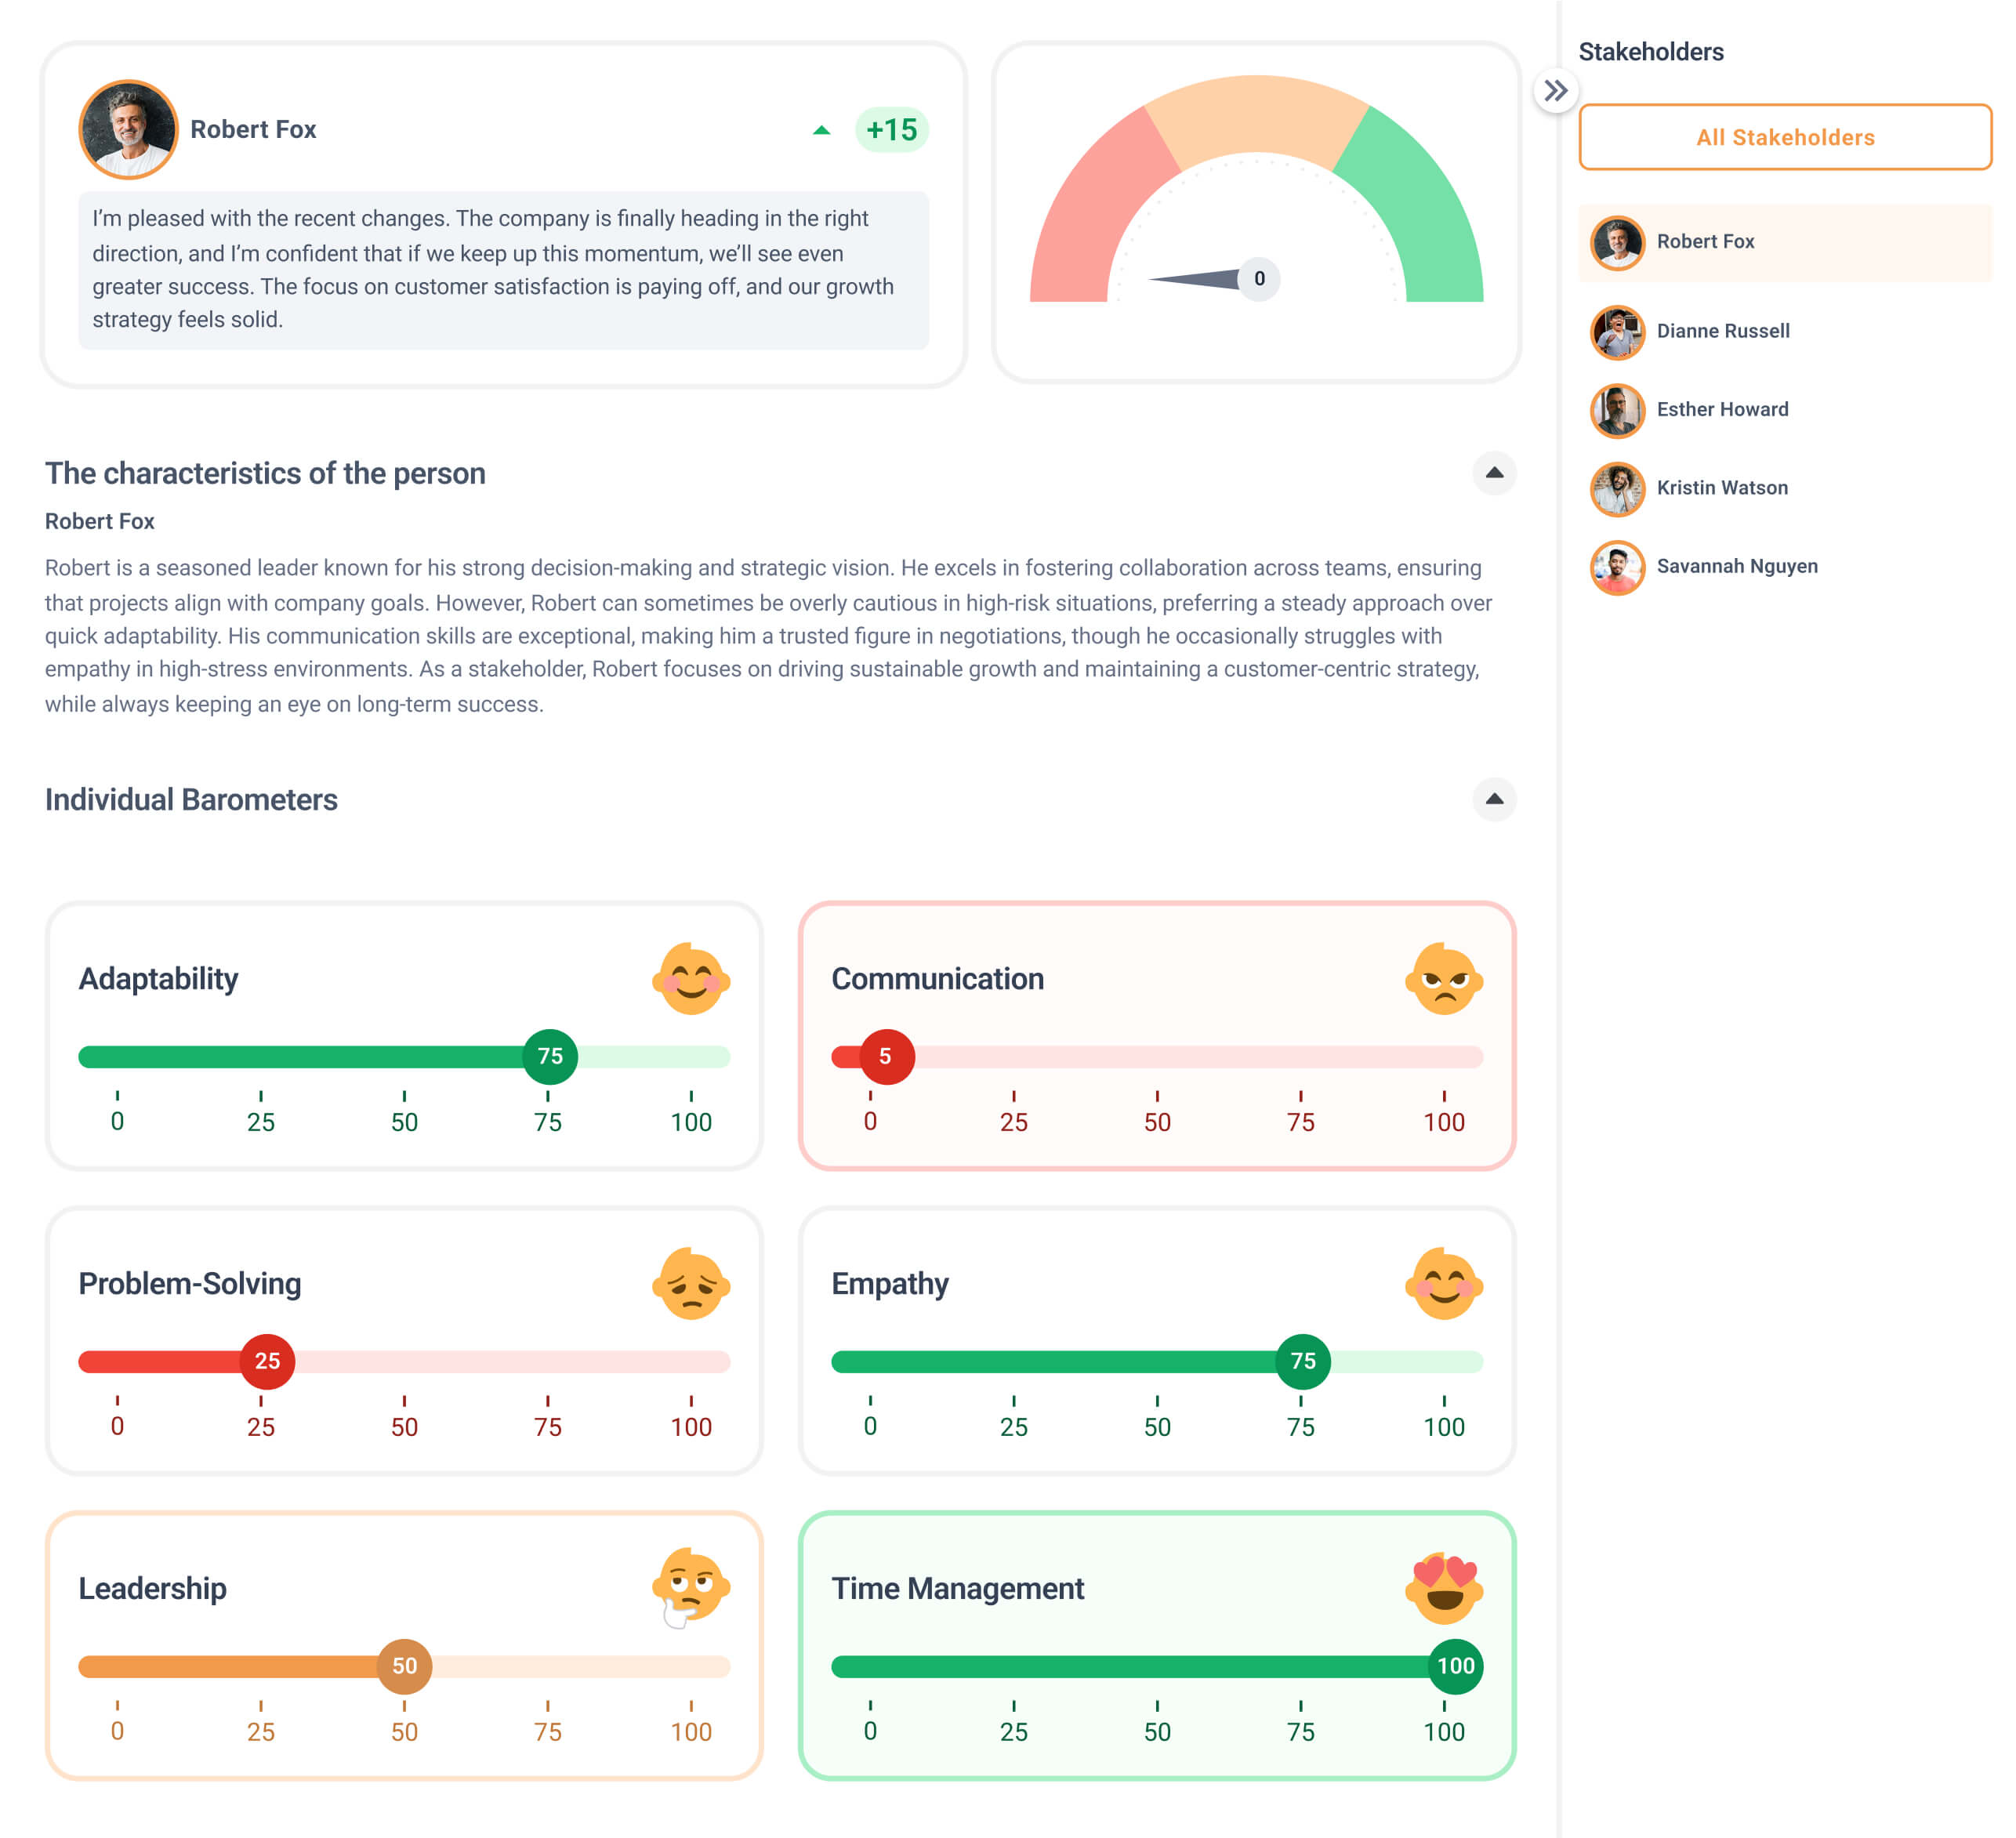Viewport: 2016px width, 1838px height.
Task: Click the 75 tick label on Problem-Solving scale
Action: (548, 1428)
